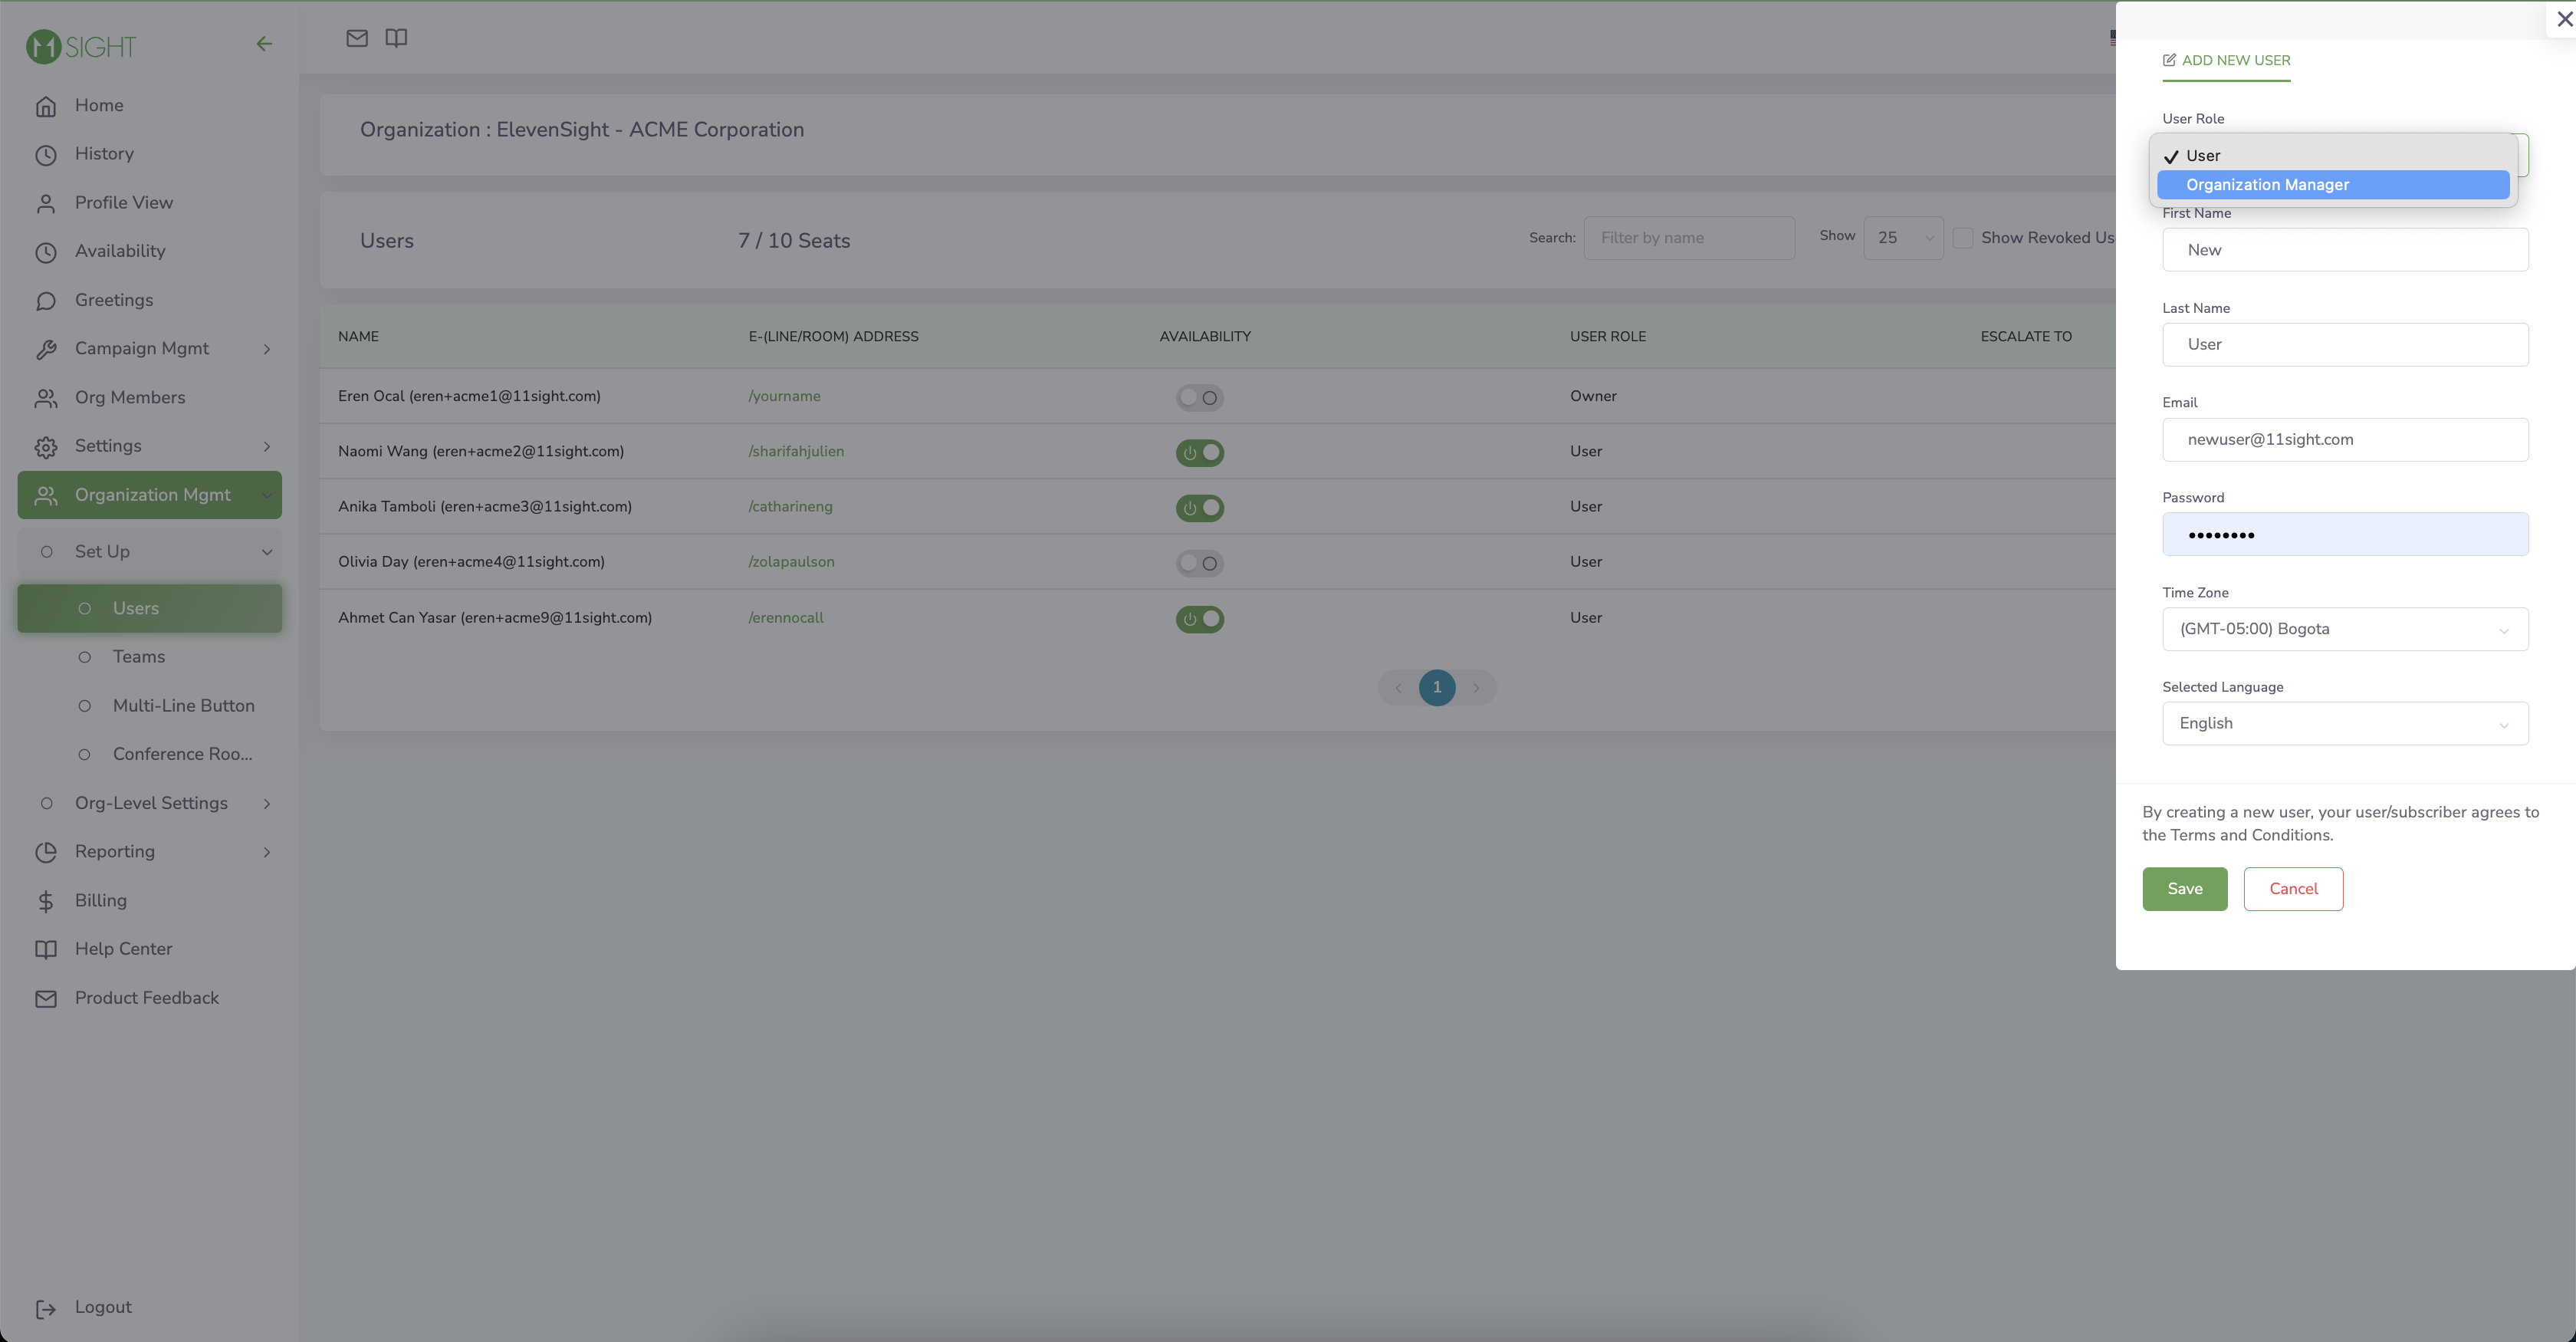
Task: Check the Show Revoked Users checkbox
Action: pos(1962,238)
